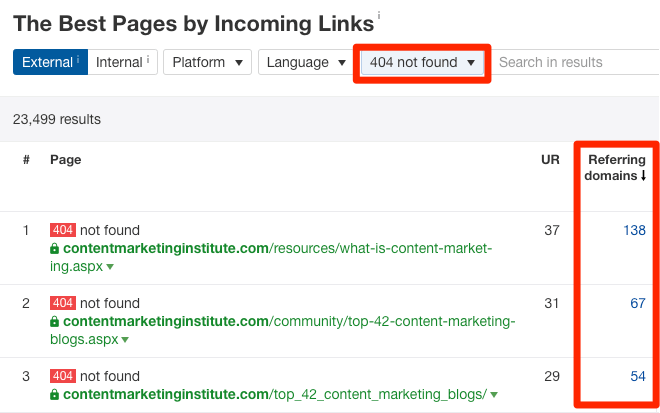Image resolution: width=660 pixels, height=413 pixels.
Task: Open the 138 referring domains link
Action: coord(634,231)
